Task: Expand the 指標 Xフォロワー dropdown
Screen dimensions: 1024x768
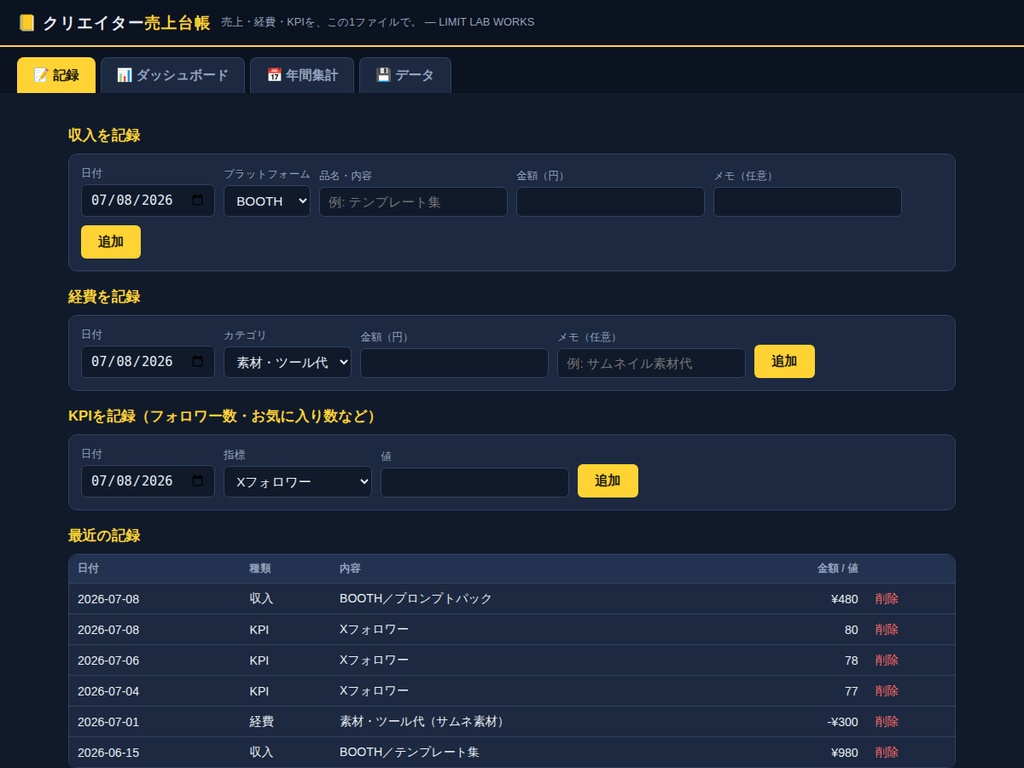Action: point(298,482)
